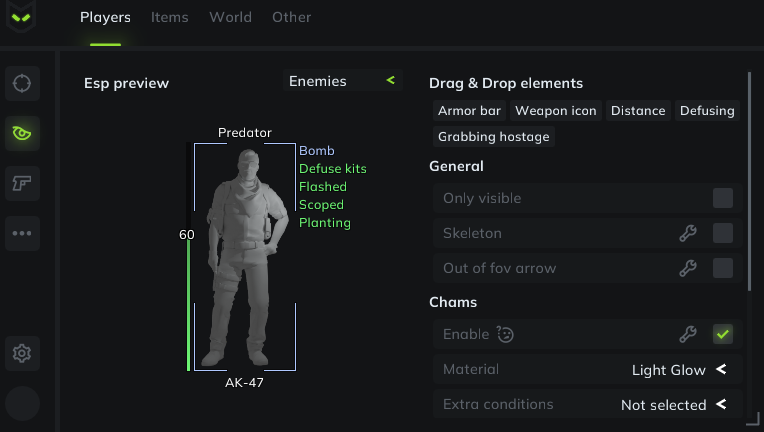The height and width of the screenshot is (432, 764).
Task: Open the gun icon sidebar section
Action: (22, 183)
